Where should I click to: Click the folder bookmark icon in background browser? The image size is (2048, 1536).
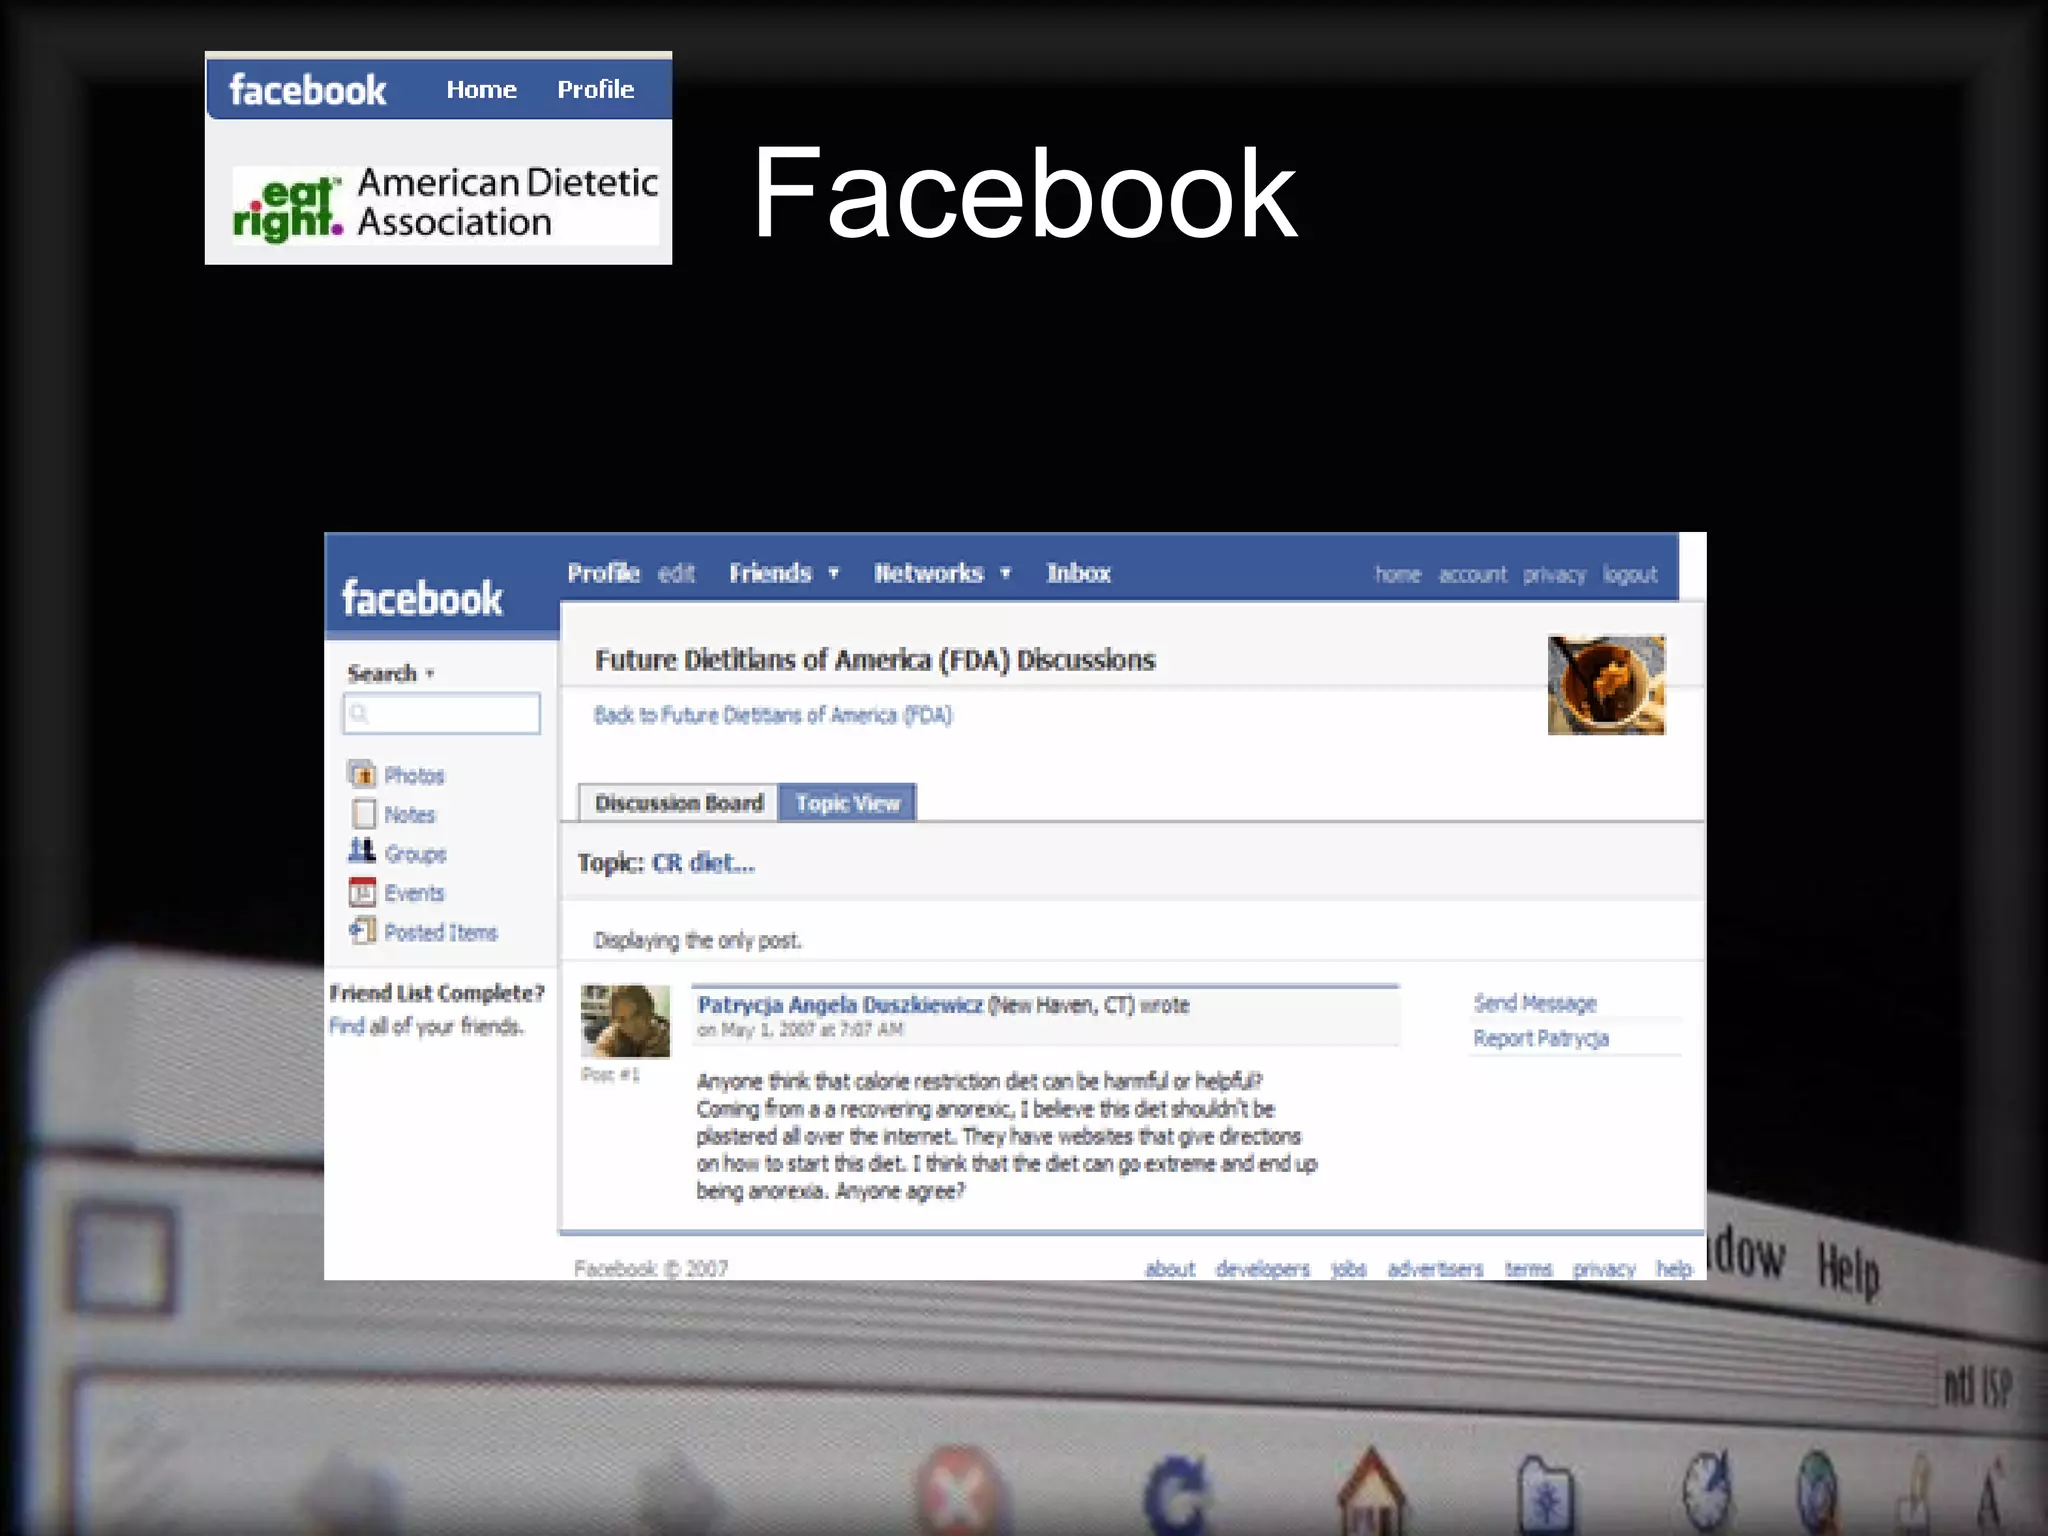pos(1545,1496)
